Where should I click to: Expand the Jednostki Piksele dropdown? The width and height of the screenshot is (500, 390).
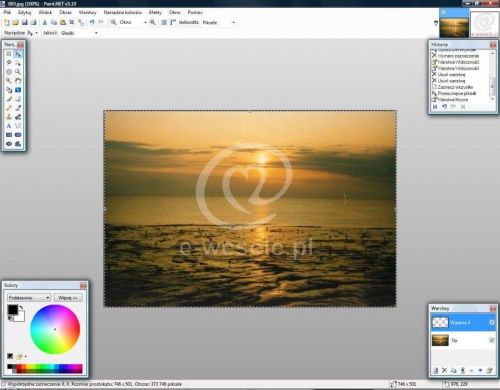(x=219, y=22)
